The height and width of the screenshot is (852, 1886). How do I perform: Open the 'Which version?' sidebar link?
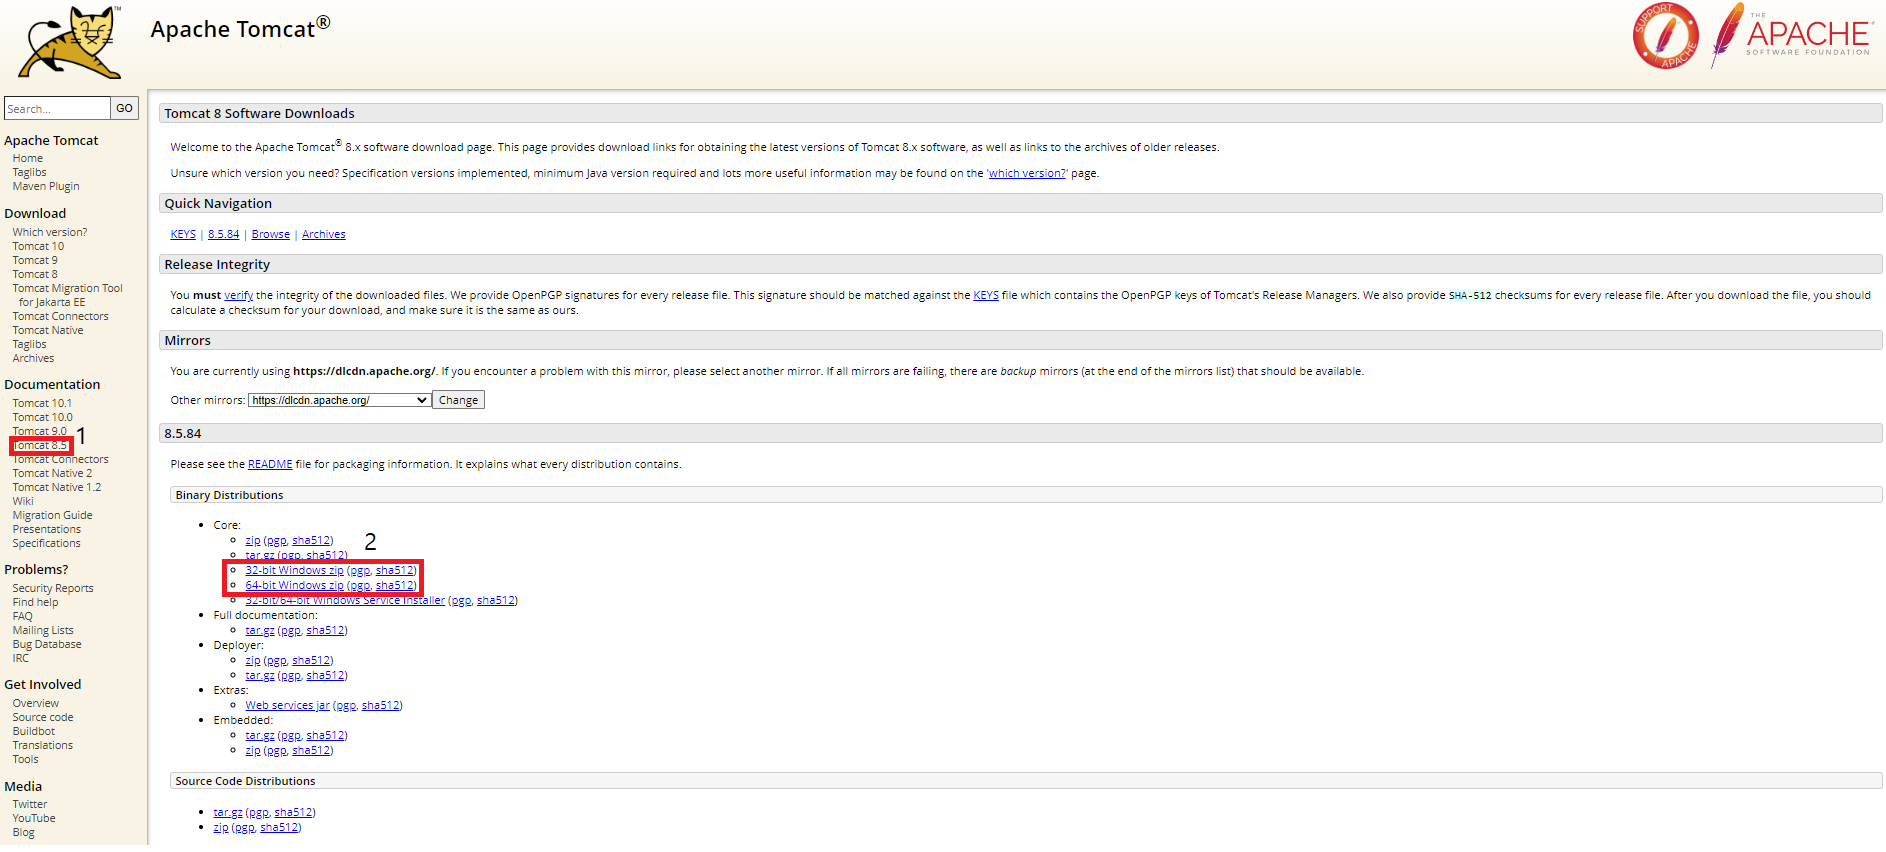(x=50, y=232)
